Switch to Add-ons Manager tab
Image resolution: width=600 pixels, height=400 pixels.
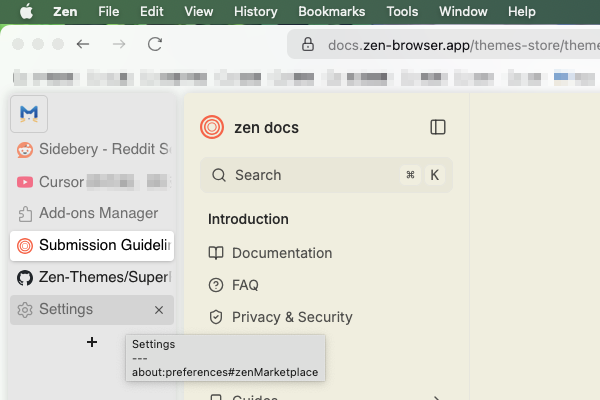click(92, 213)
